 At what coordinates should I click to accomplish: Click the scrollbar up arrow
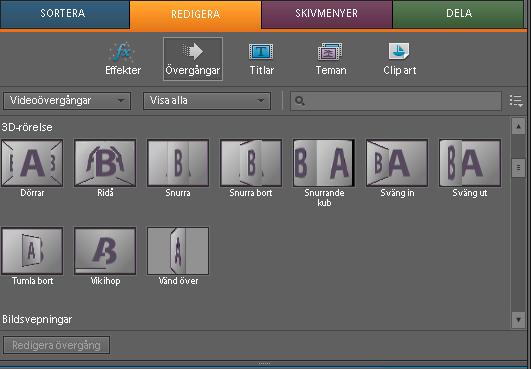pos(518,126)
